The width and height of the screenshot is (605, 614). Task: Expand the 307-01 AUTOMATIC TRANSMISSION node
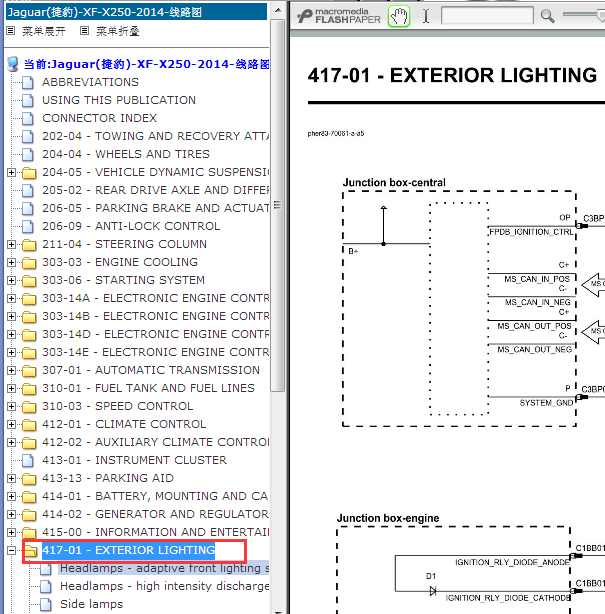[11, 370]
